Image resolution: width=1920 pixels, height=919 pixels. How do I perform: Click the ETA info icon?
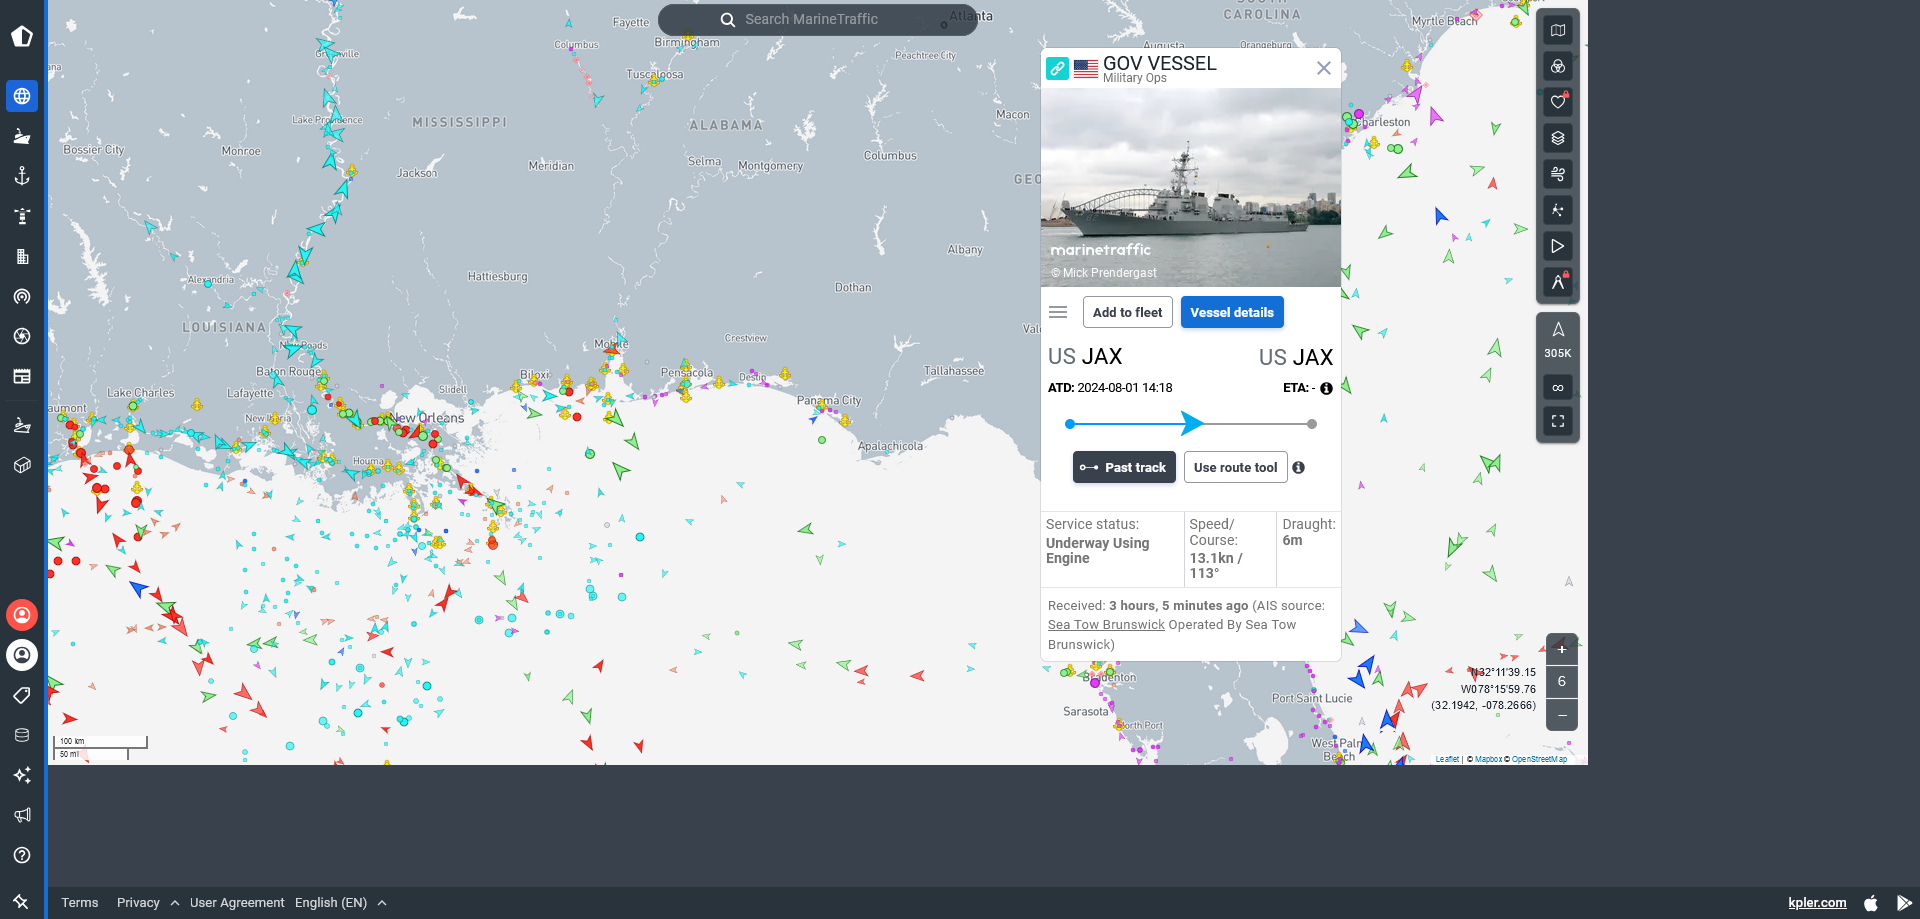tap(1326, 388)
